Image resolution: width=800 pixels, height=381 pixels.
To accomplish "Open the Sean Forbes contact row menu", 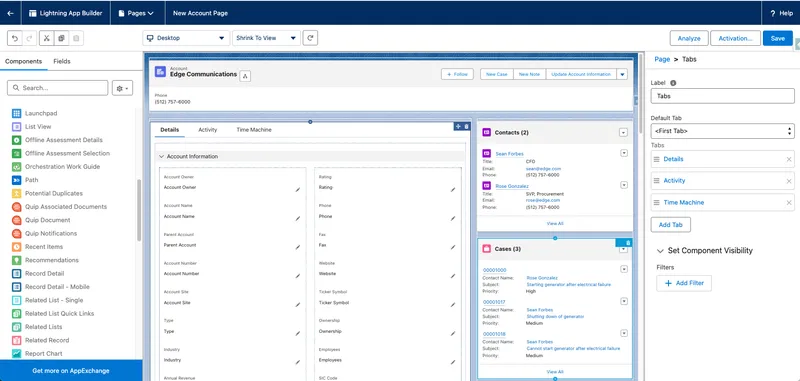I will [623, 153].
